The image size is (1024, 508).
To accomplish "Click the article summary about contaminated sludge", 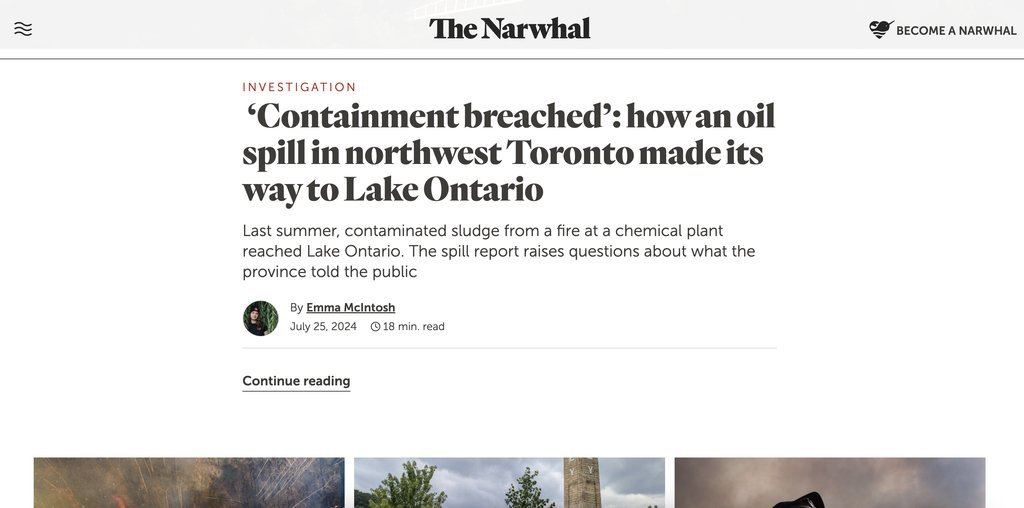I will 498,251.
